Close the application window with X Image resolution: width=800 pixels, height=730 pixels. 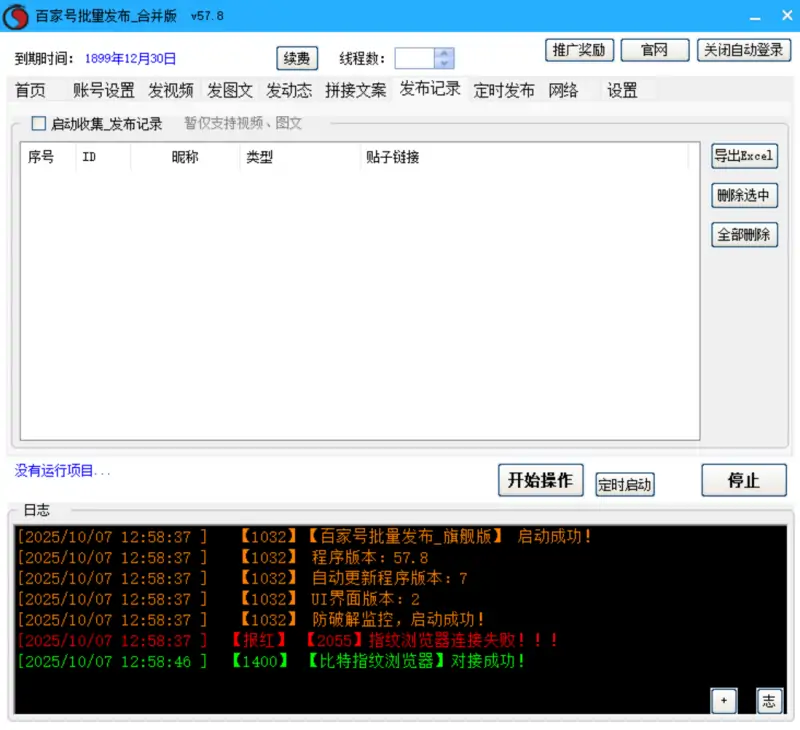782,16
